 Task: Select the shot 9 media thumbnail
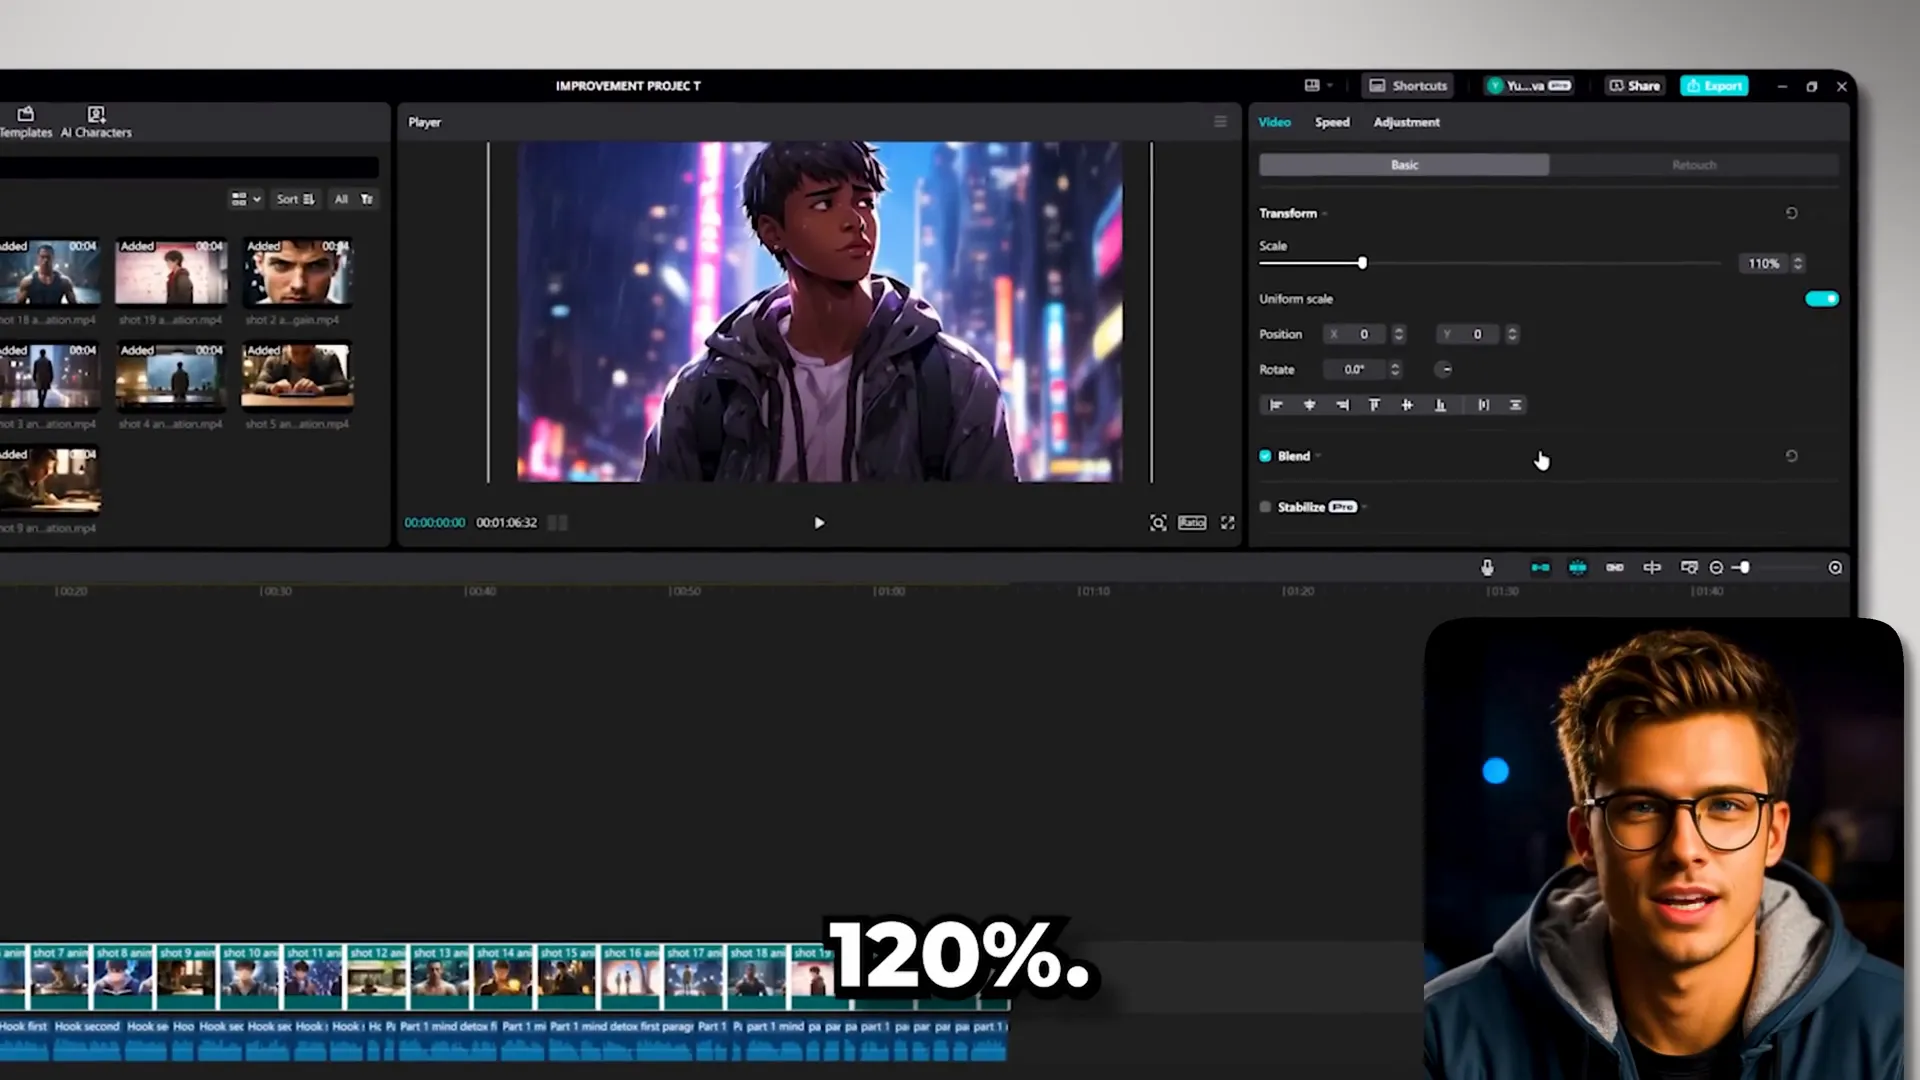point(50,480)
